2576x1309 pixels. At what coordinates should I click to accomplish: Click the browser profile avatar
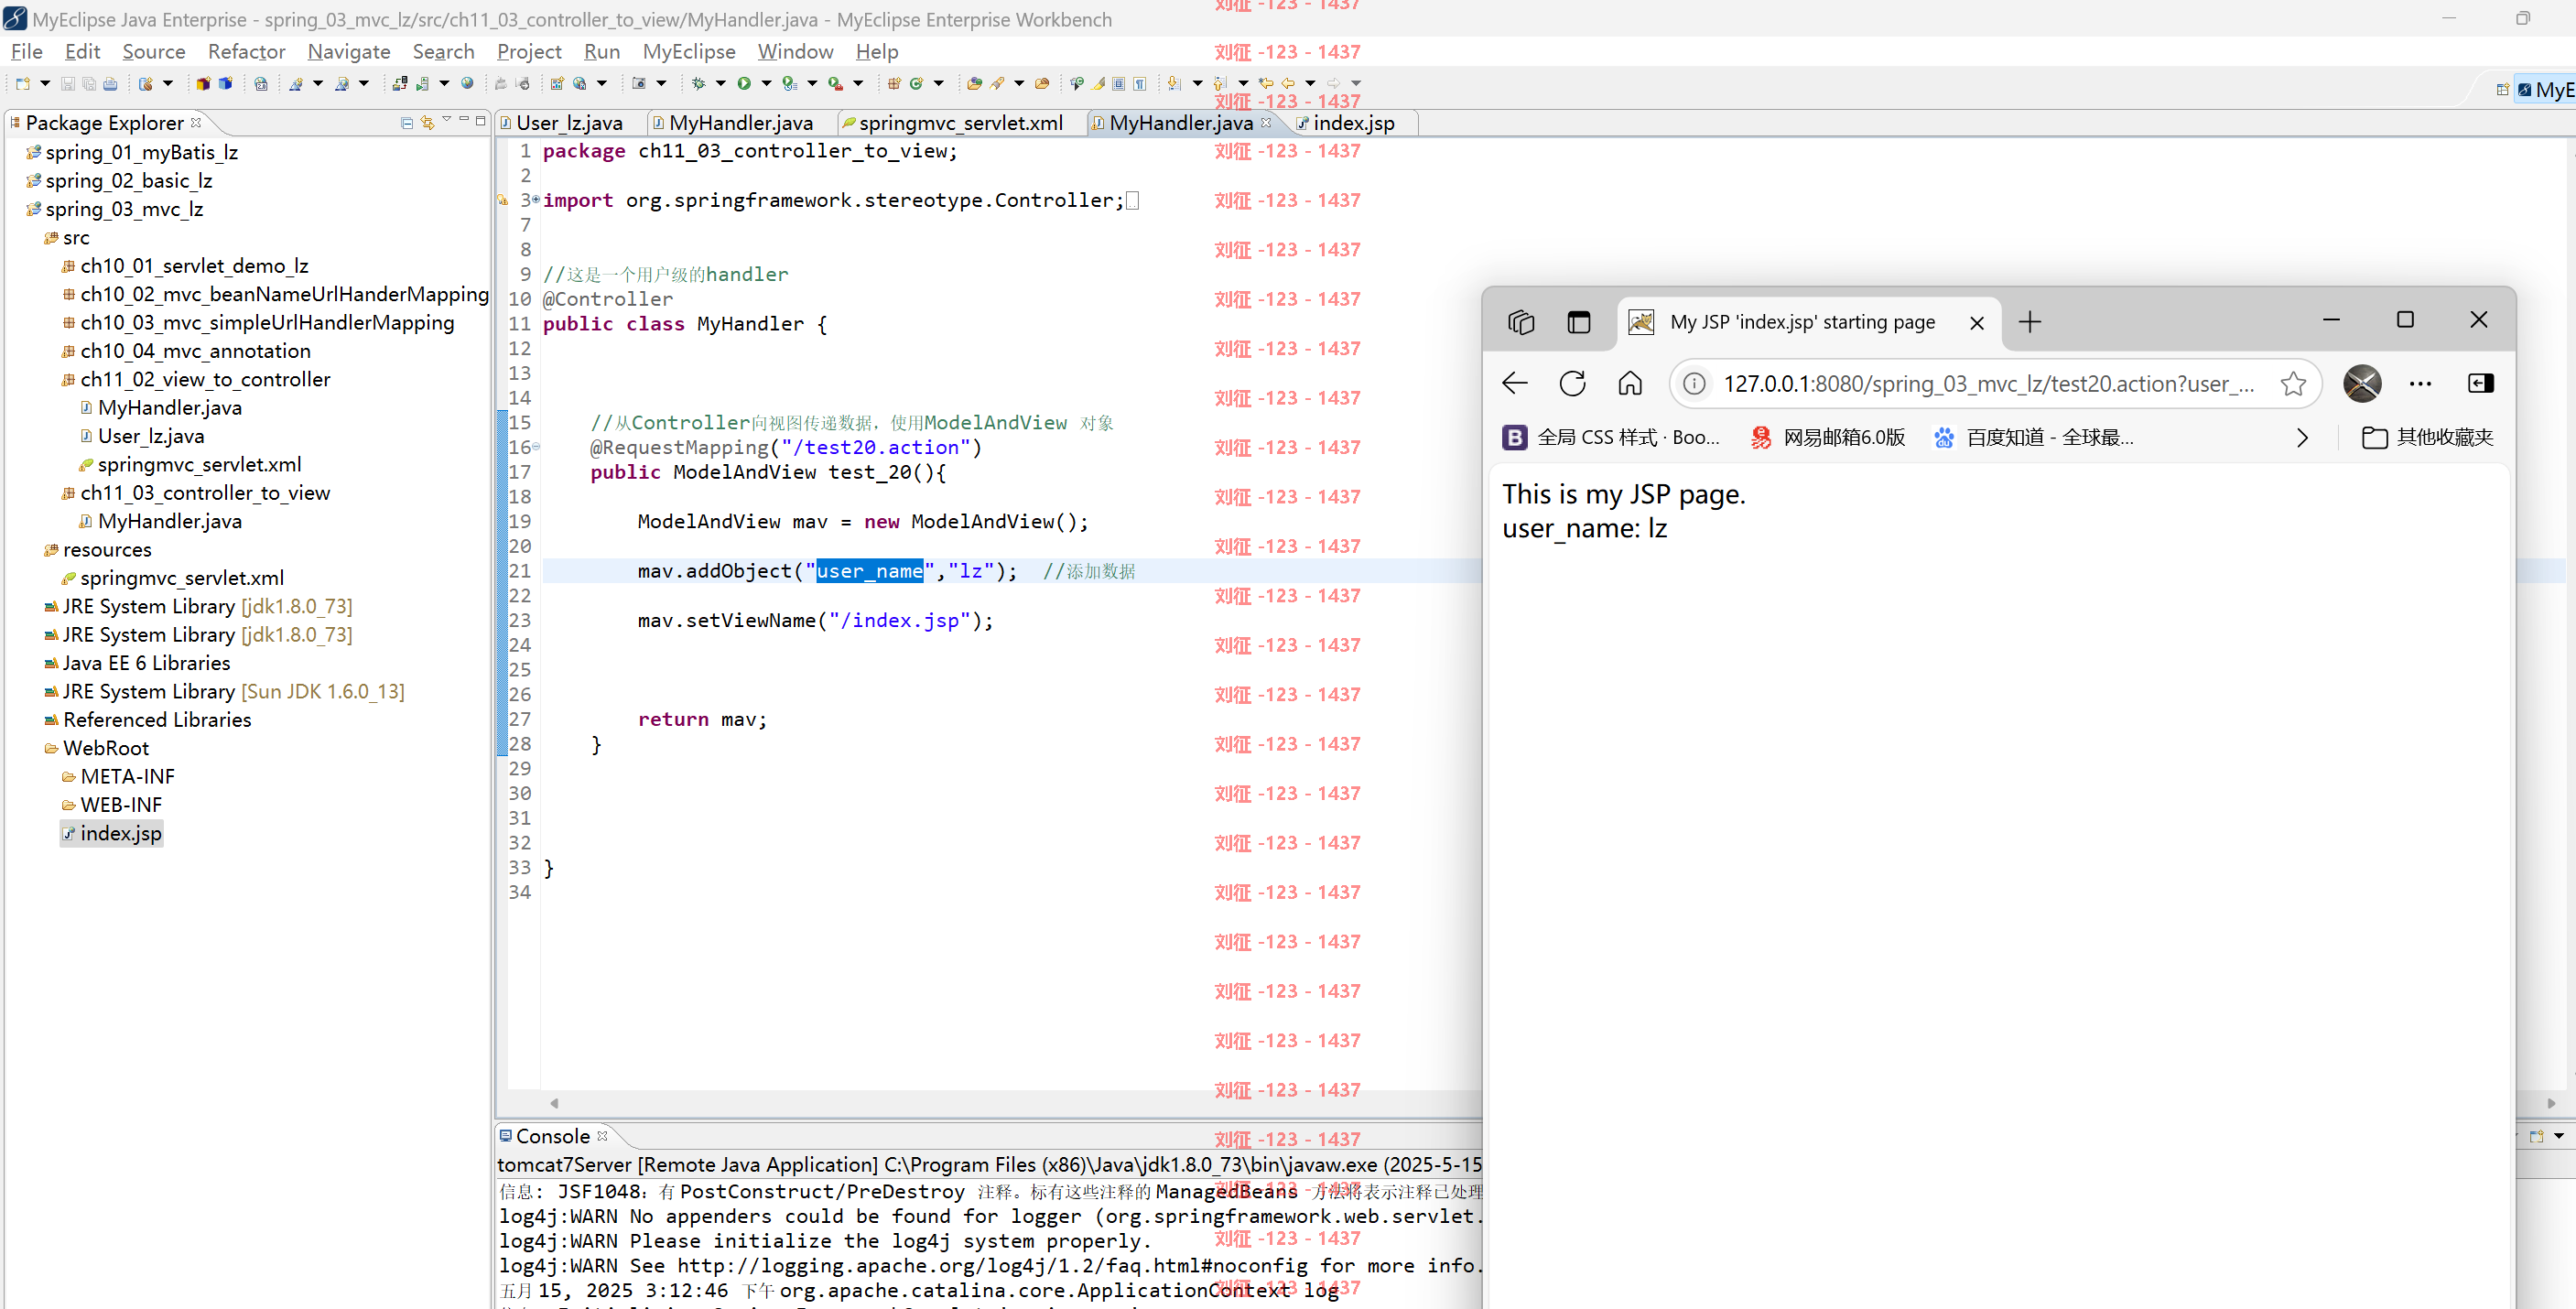pos(2362,383)
